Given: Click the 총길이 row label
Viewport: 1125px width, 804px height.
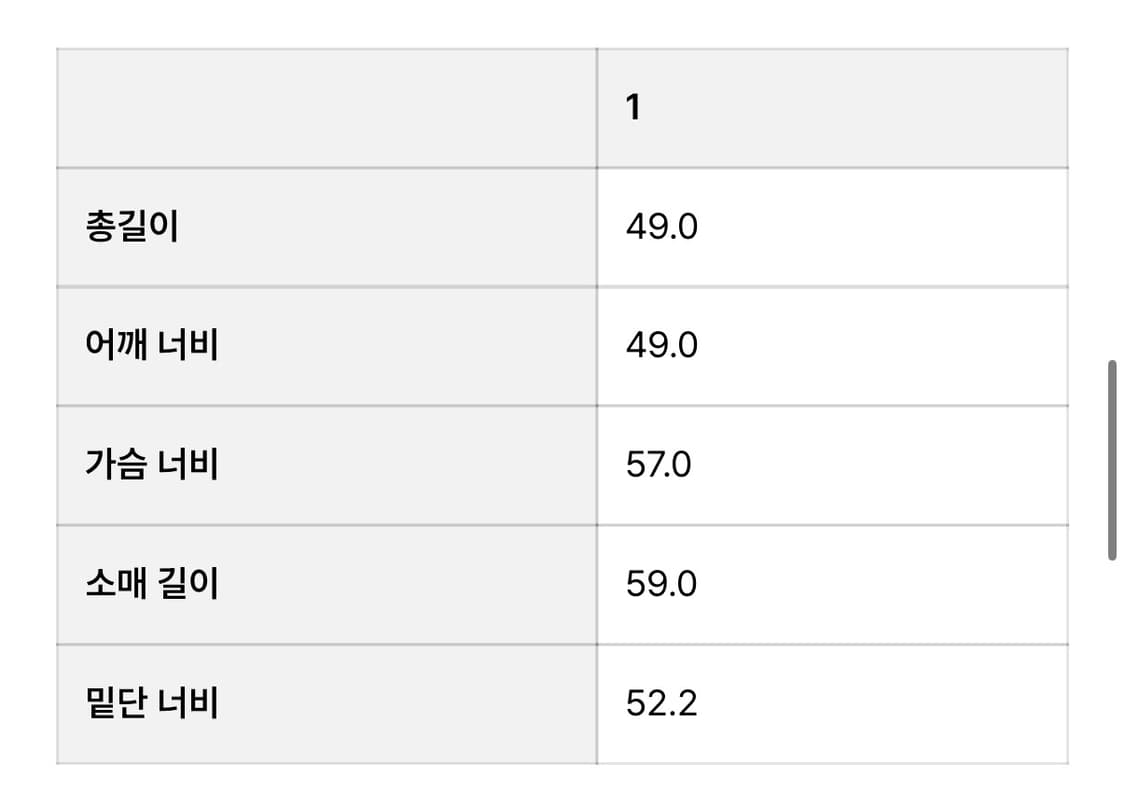Looking at the screenshot, I should 132,228.
